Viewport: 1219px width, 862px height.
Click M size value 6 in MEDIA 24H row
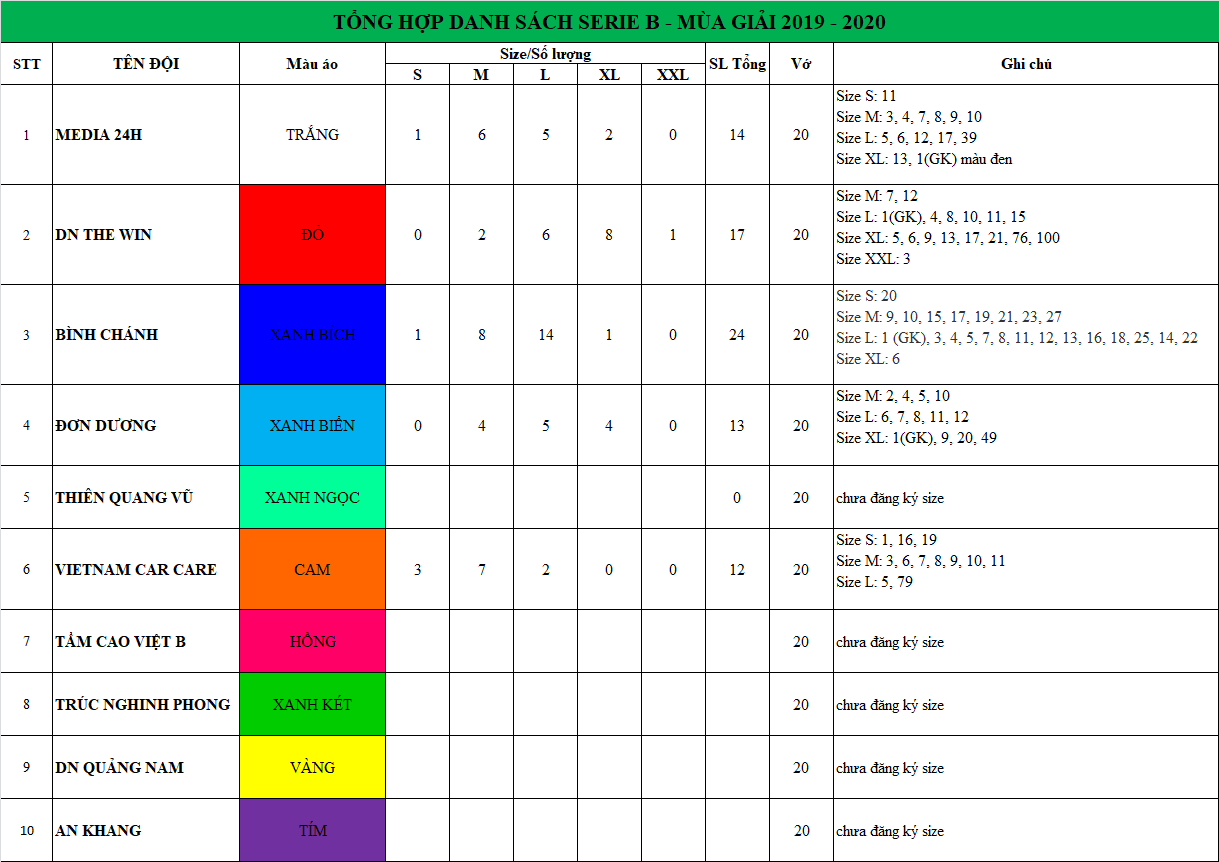click(481, 135)
